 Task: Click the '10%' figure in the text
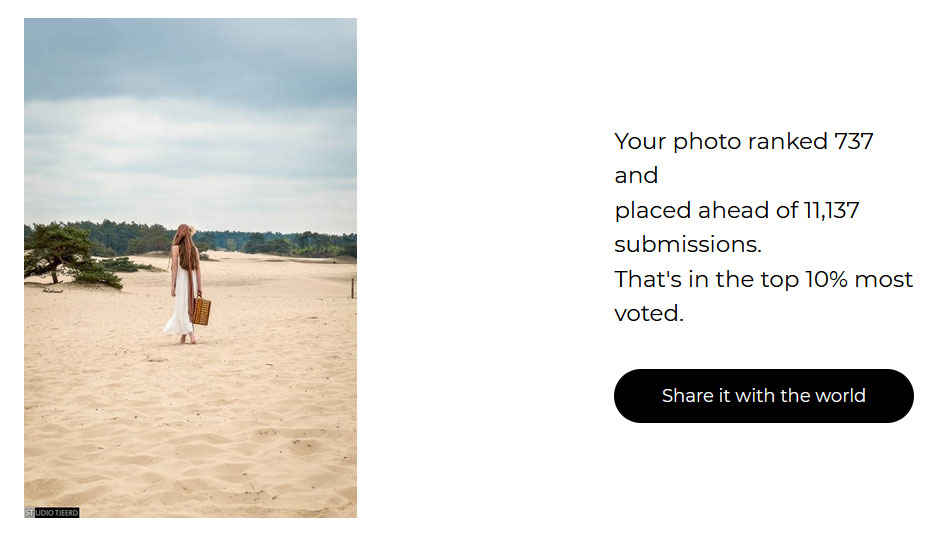pyautogui.click(x=826, y=279)
